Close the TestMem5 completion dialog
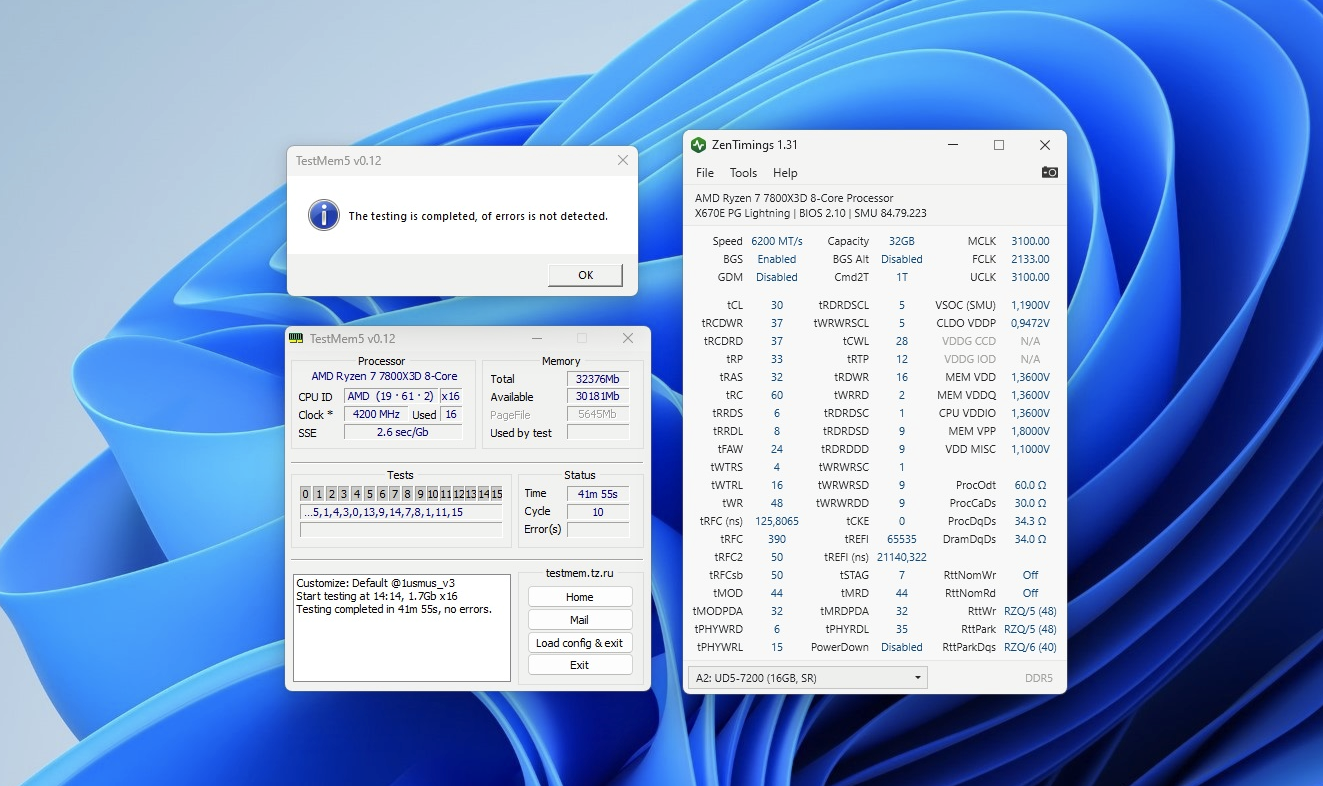This screenshot has height=786, width=1323. [x=623, y=160]
